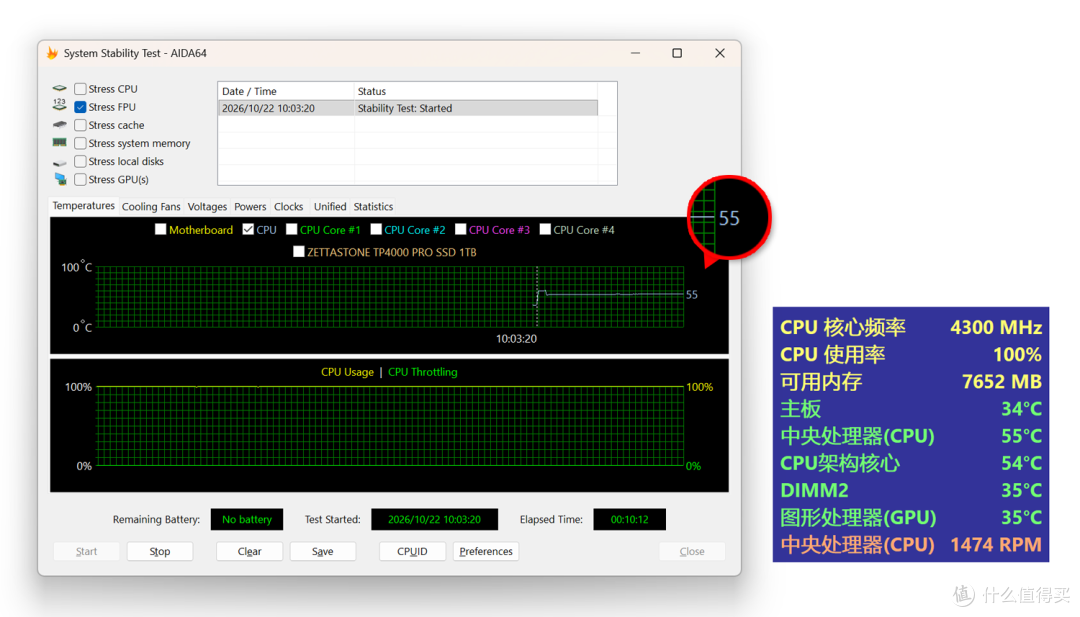
Task: Open the Preferences dialog
Action: pyautogui.click(x=486, y=552)
